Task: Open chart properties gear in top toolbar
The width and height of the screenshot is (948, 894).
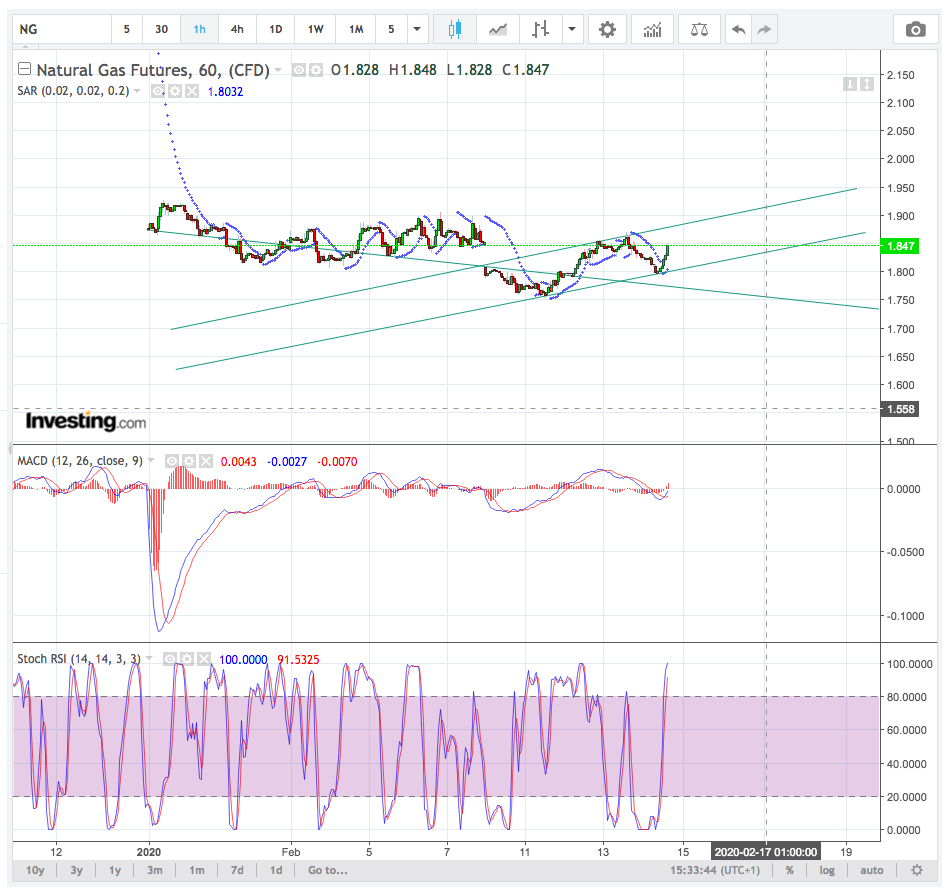Action: point(607,29)
